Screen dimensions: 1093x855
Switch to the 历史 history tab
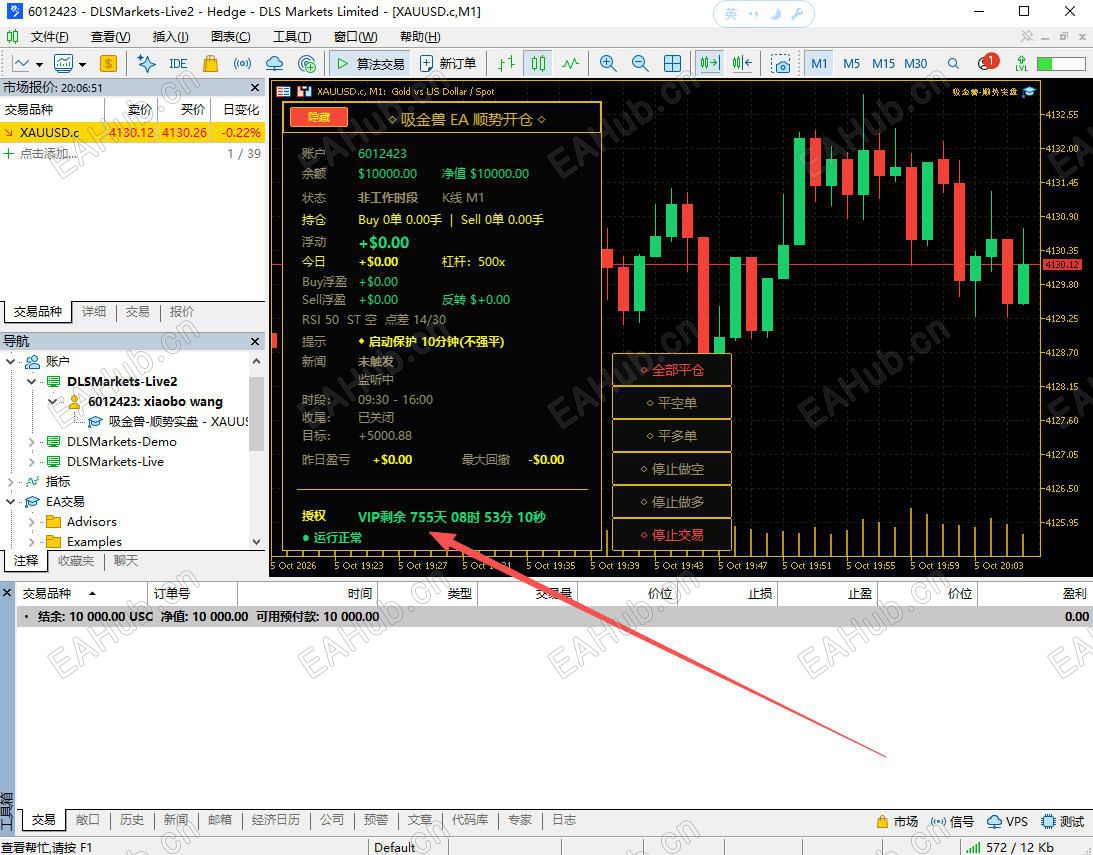(x=132, y=820)
